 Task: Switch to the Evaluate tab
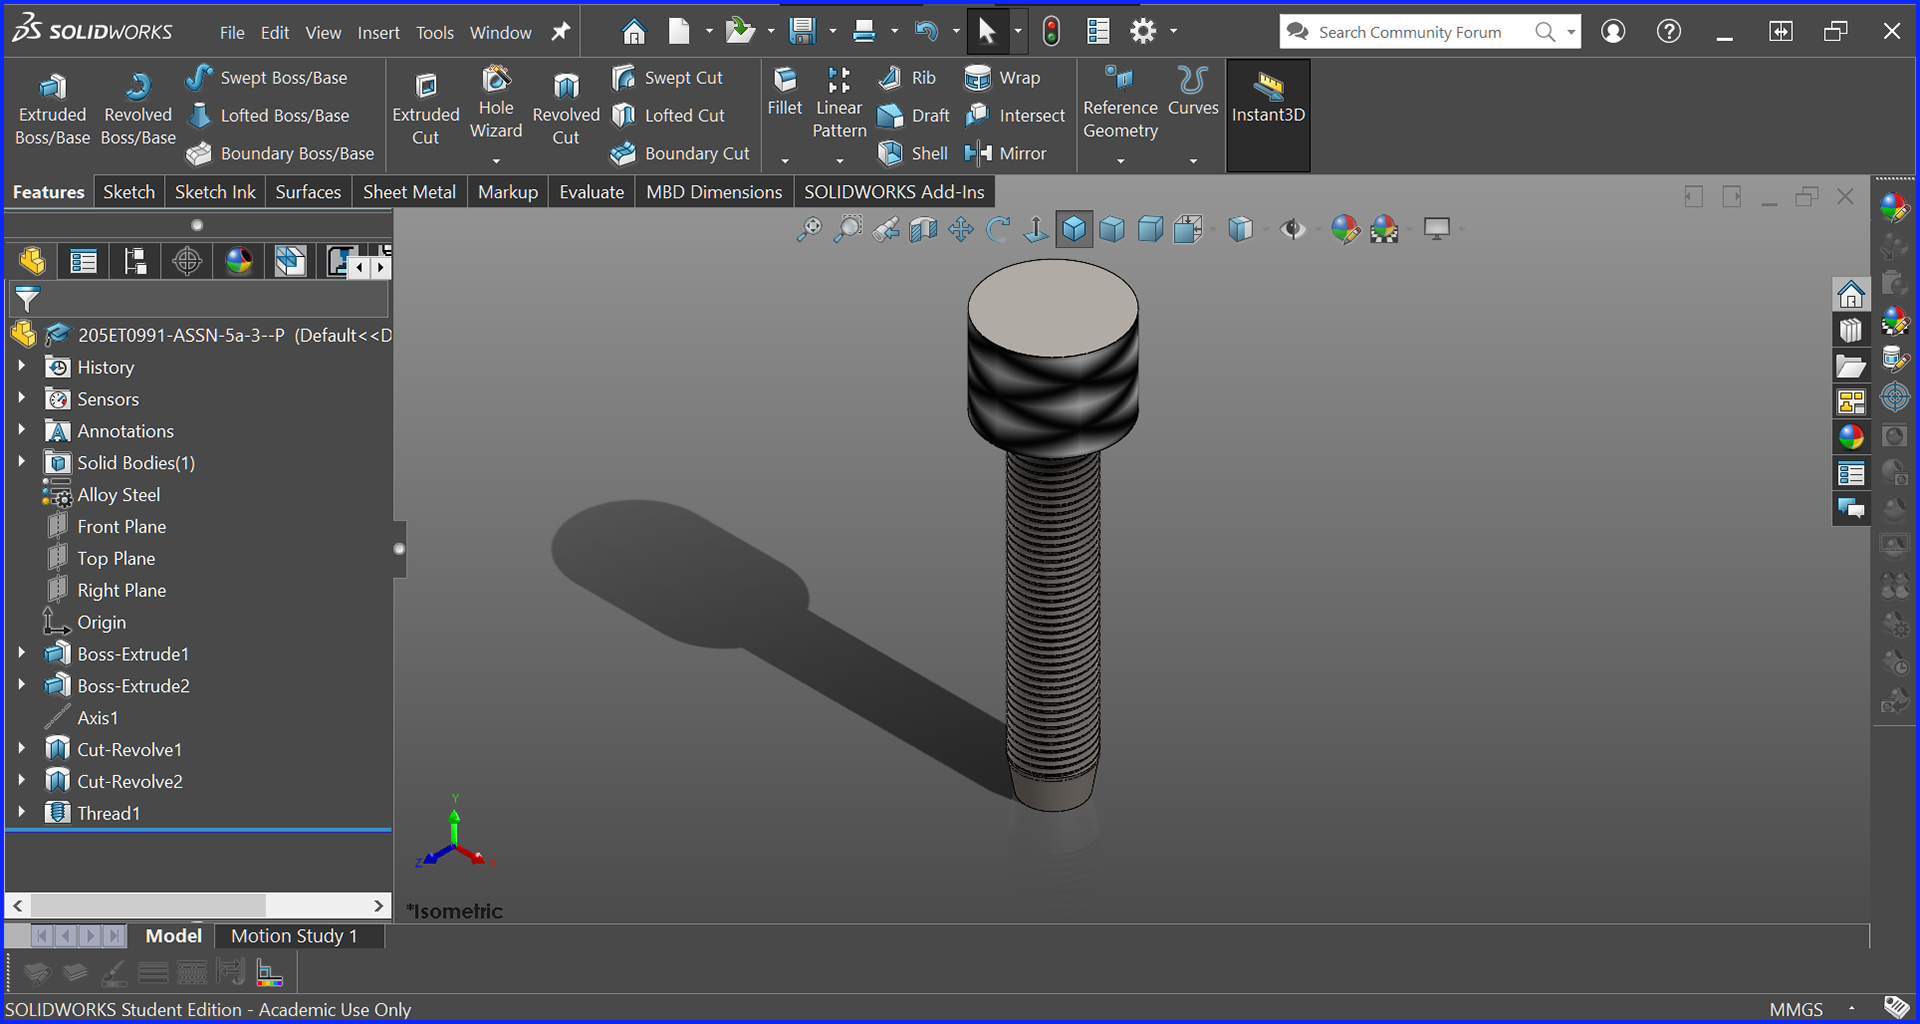[591, 192]
